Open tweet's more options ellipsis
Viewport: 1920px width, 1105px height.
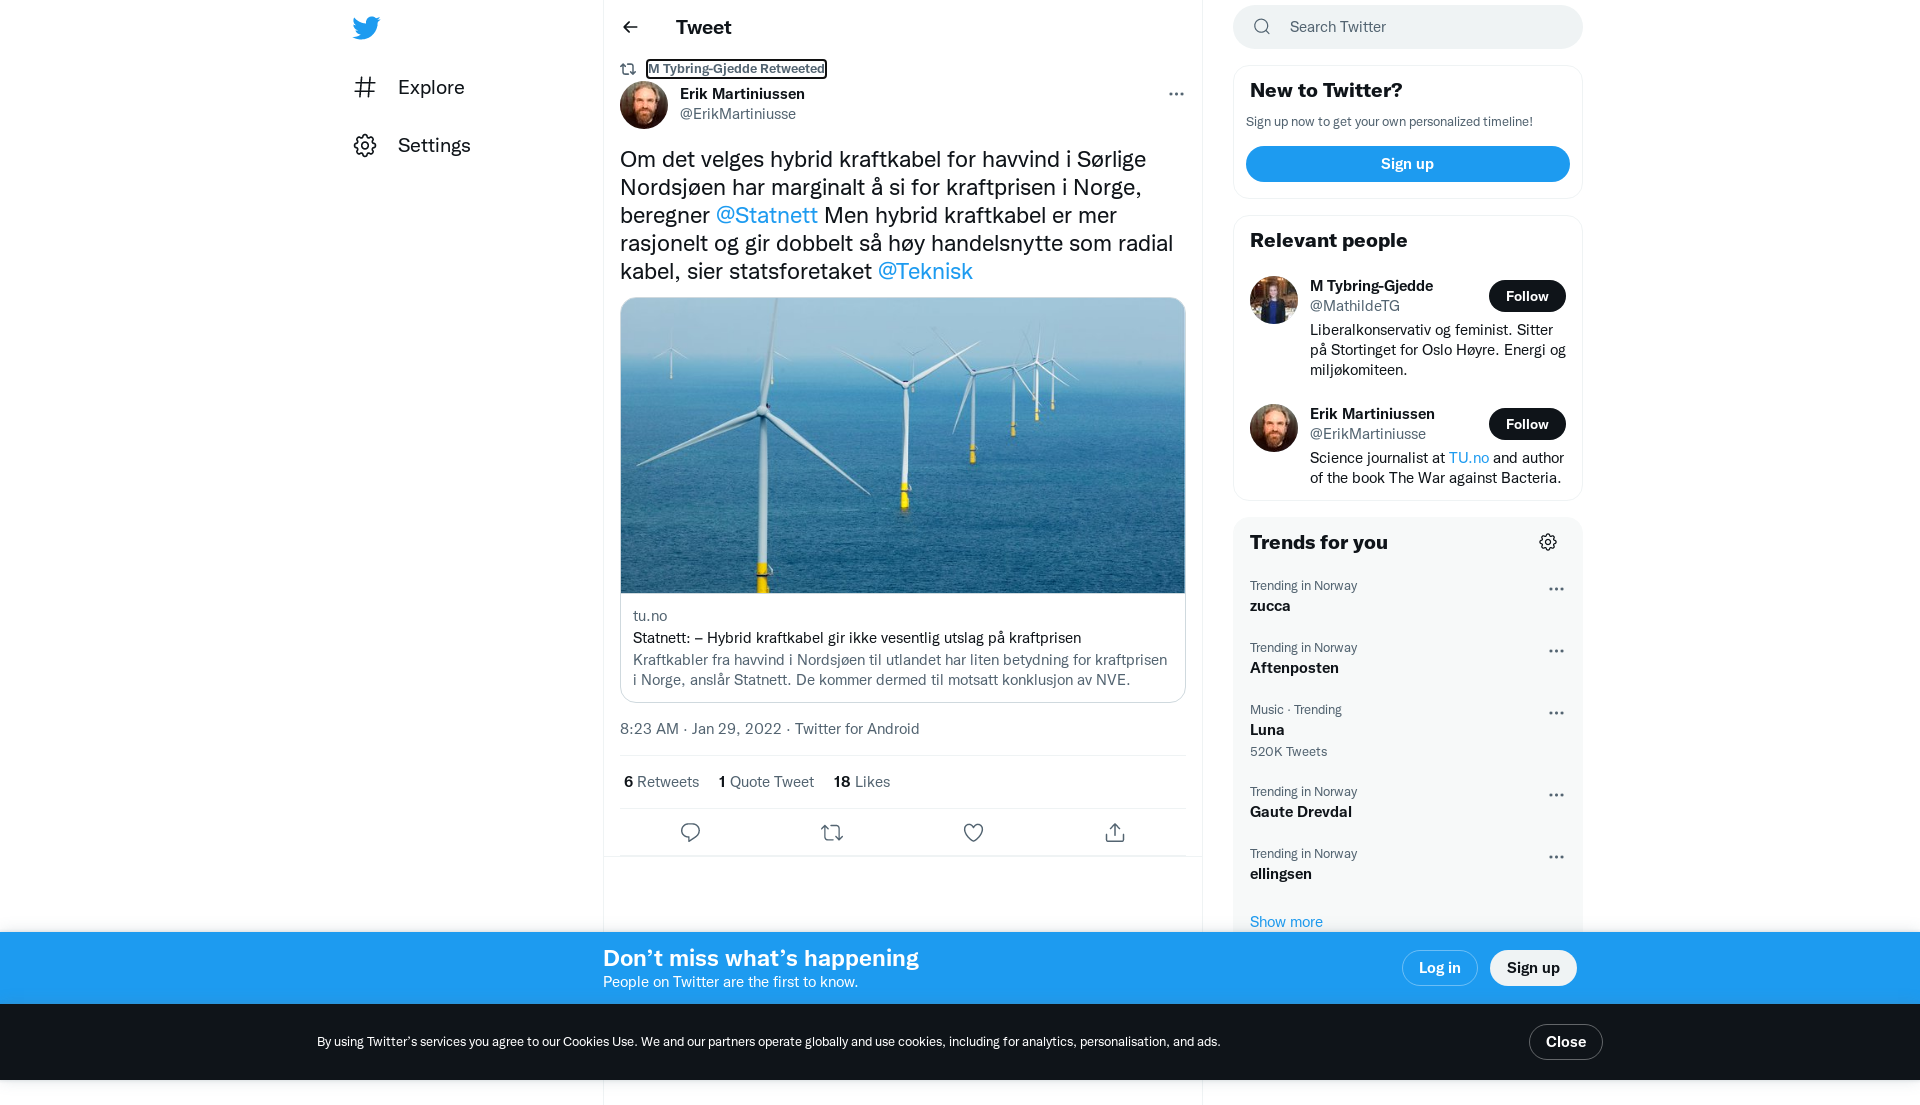tap(1176, 94)
